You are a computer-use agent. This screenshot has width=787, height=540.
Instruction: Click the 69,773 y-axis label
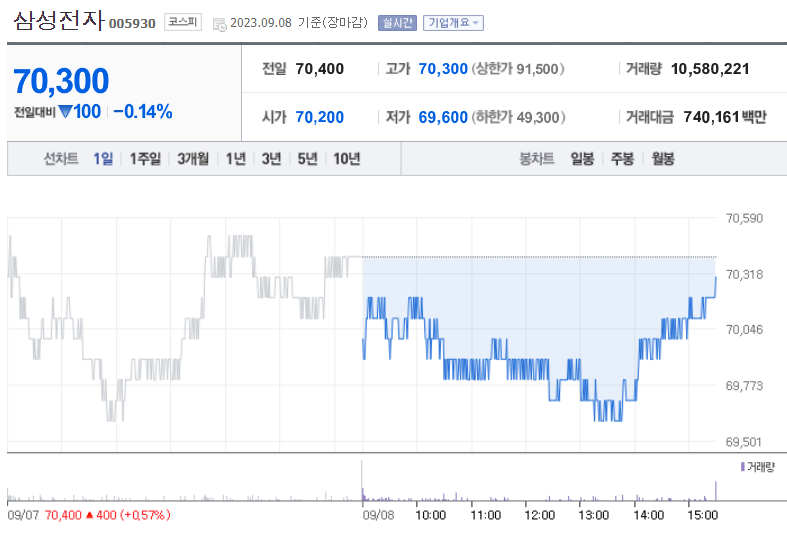pos(744,386)
